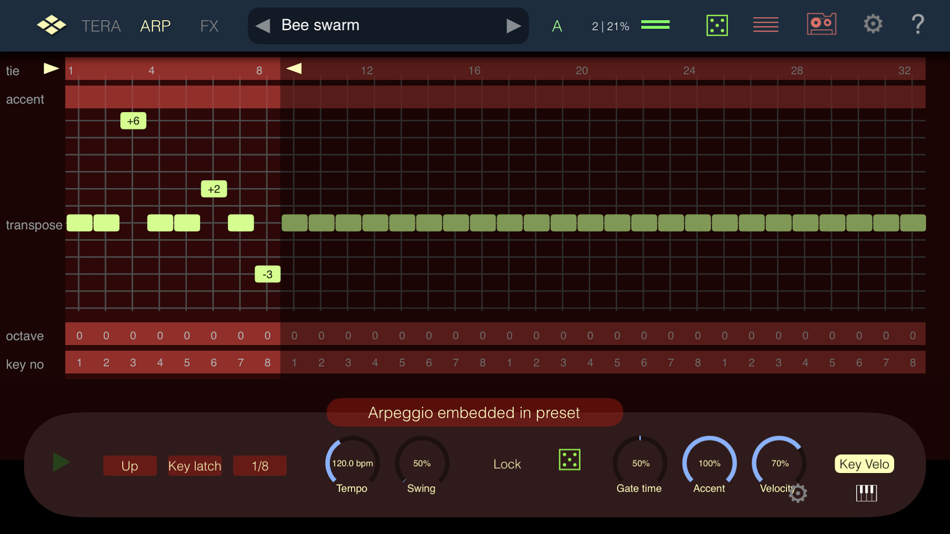
Task: Select the -3 transpose block
Action: pyautogui.click(x=267, y=275)
